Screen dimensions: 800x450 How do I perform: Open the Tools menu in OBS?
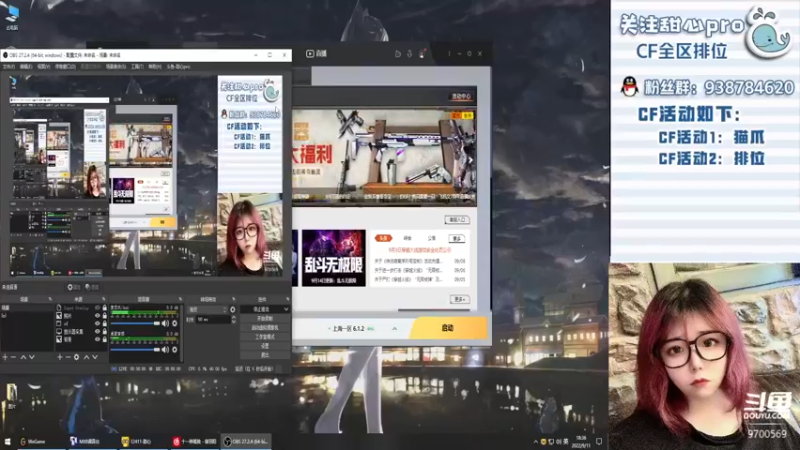coord(137,67)
